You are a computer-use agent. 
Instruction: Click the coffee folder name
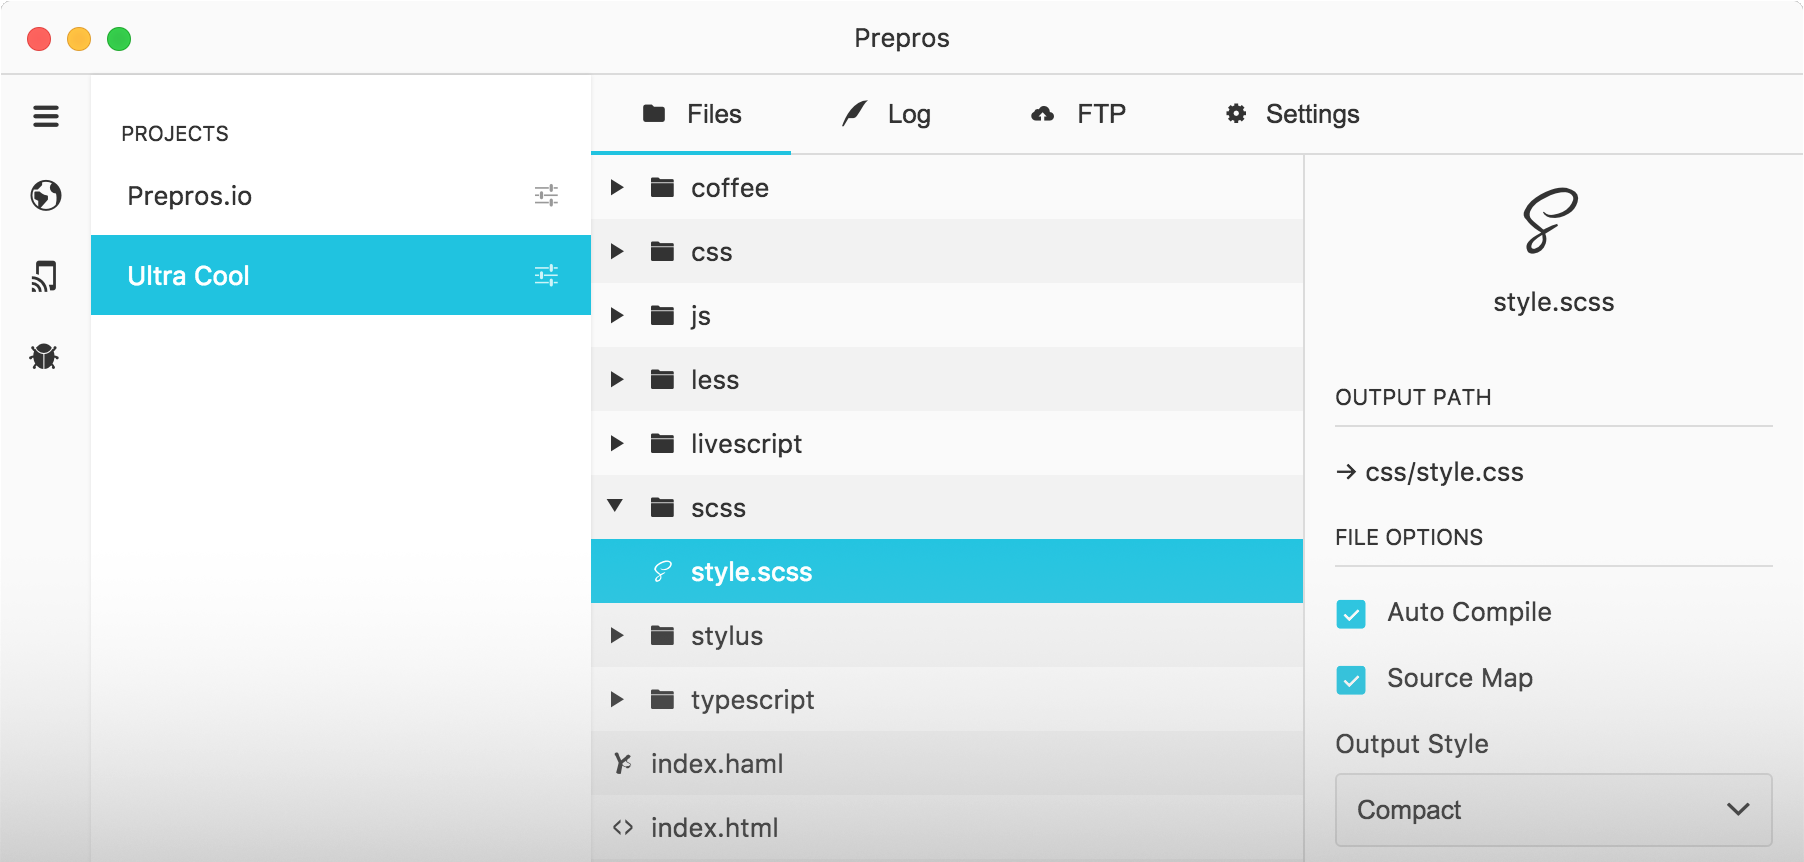pyautogui.click(x=730, y=188)
